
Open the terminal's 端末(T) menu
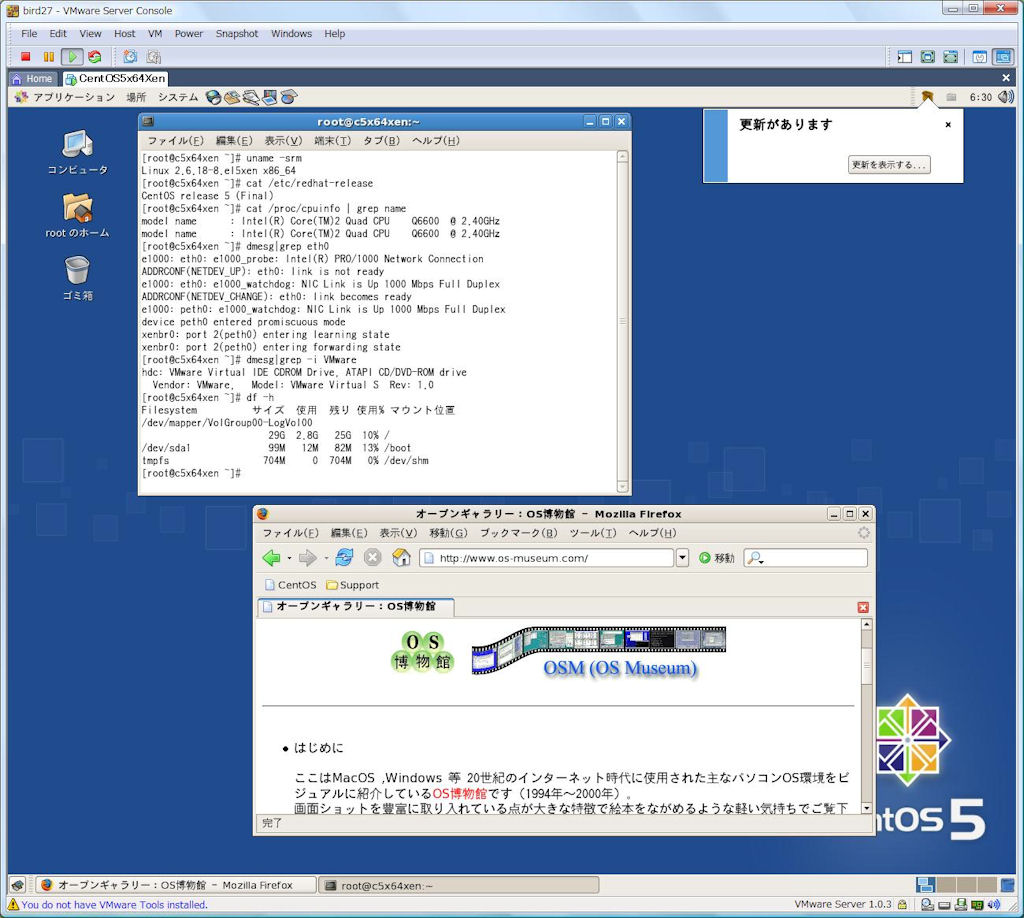pos(332,140)
